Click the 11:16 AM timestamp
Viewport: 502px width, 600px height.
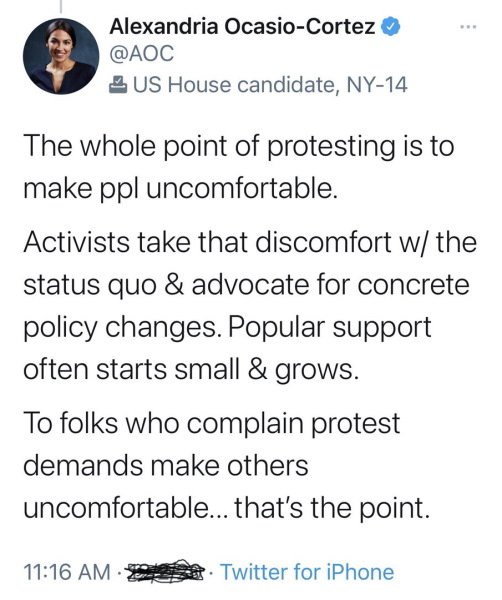[x=67, y=572]
